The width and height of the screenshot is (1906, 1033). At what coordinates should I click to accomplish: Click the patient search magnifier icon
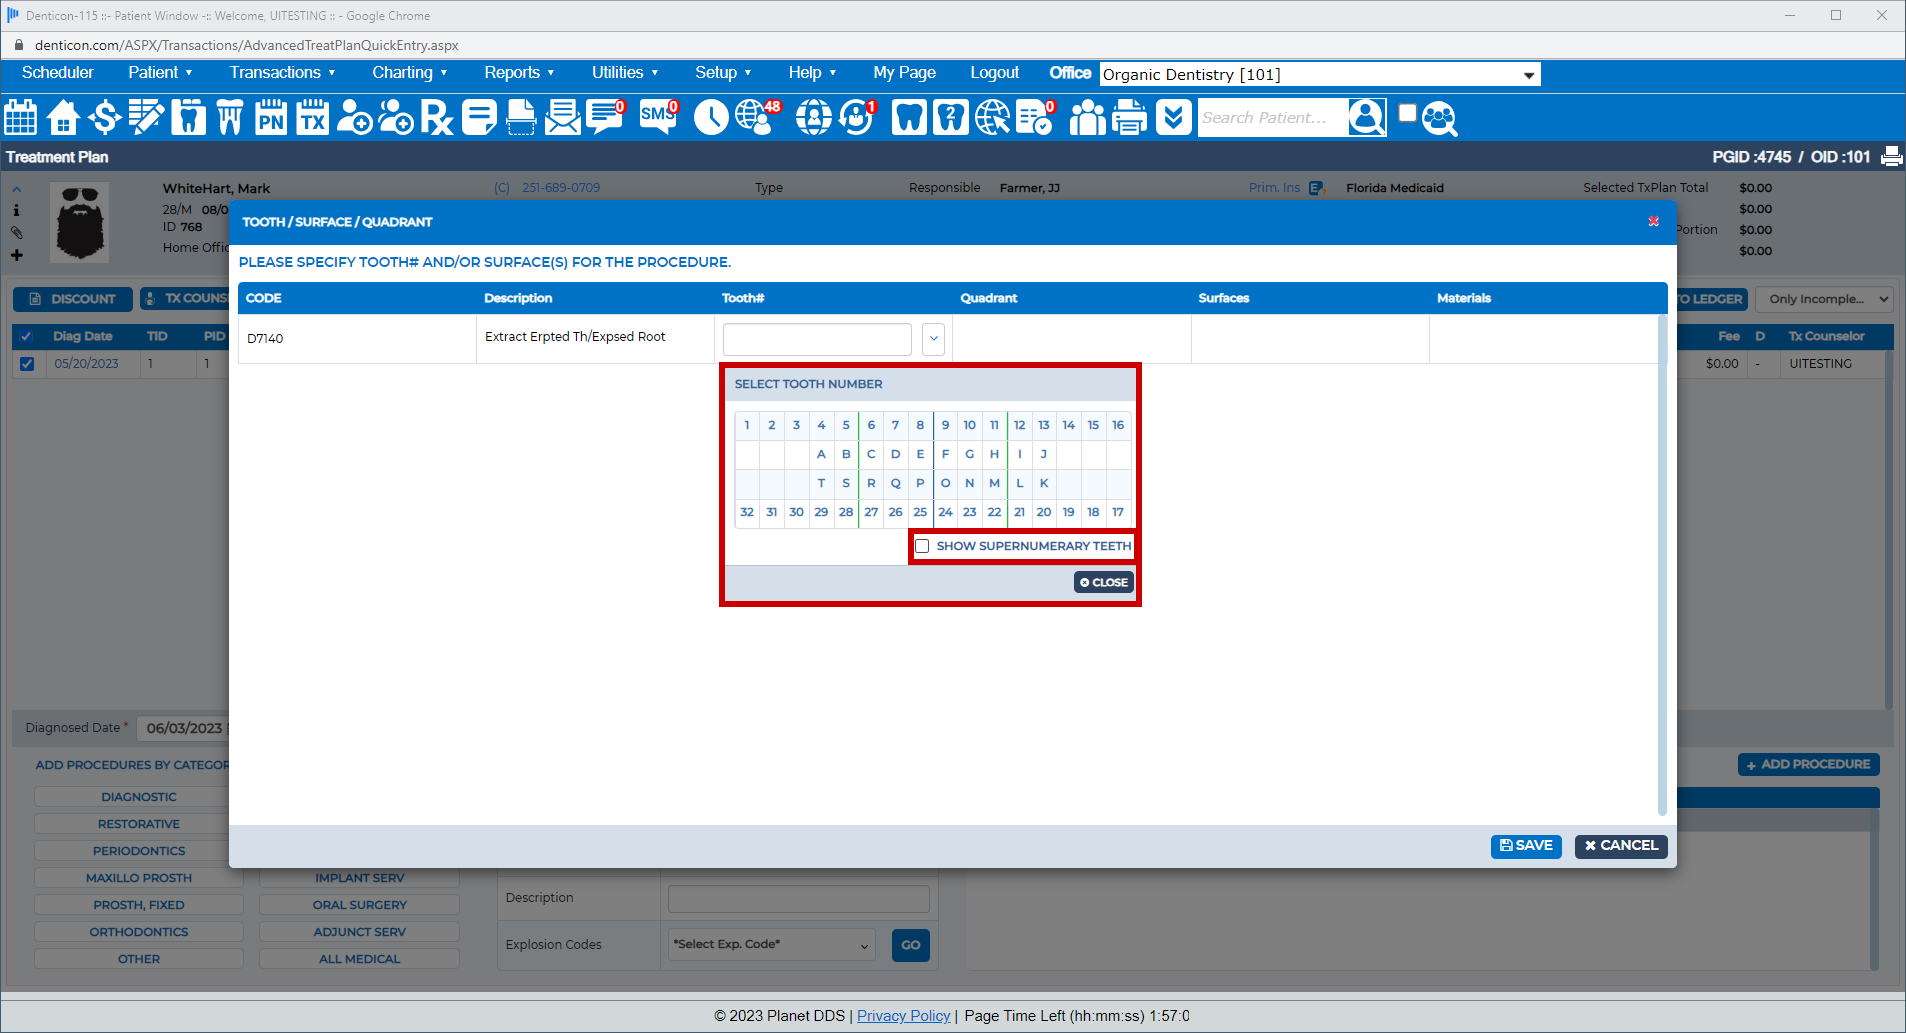(1439, 119)
